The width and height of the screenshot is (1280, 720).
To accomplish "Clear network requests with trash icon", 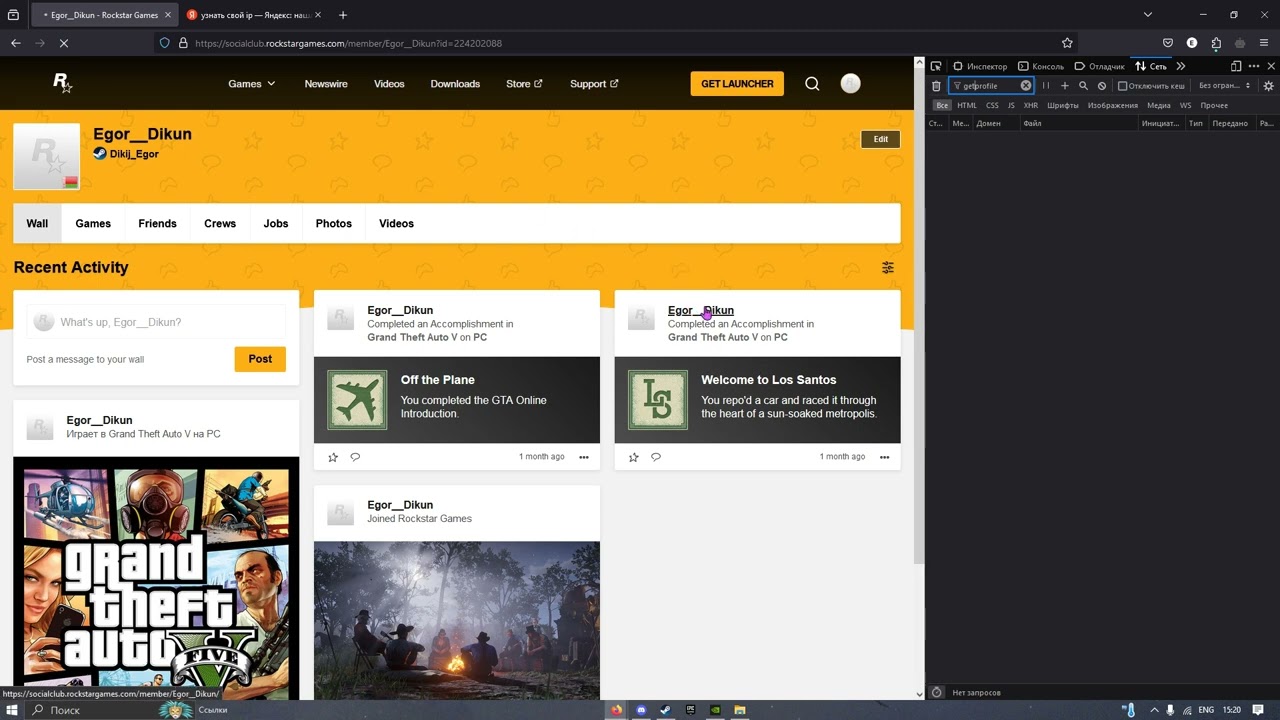I will [x=936, y=86].
